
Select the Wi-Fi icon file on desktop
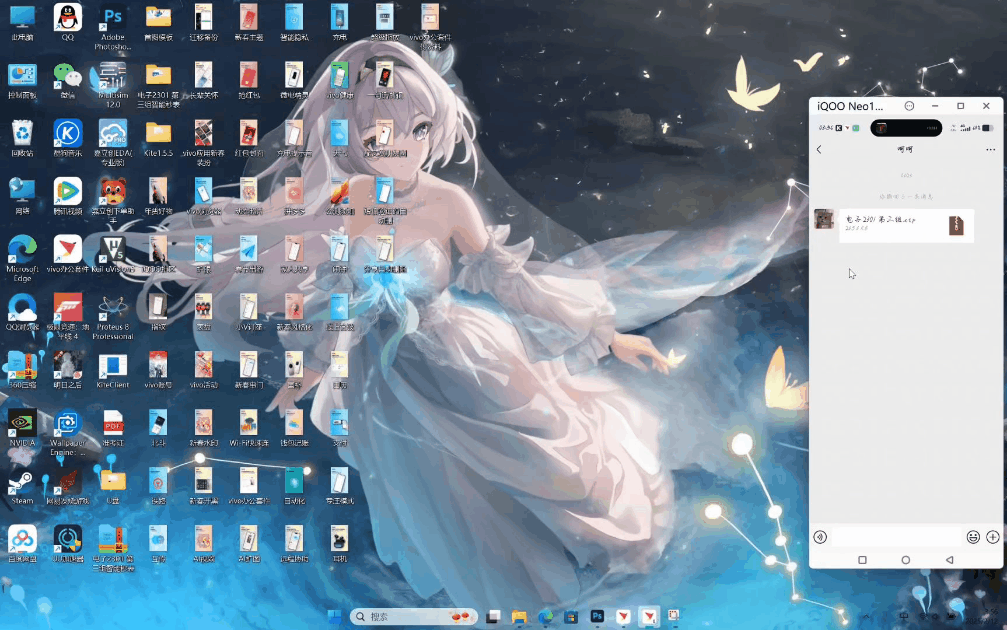(x=249, y=423)
